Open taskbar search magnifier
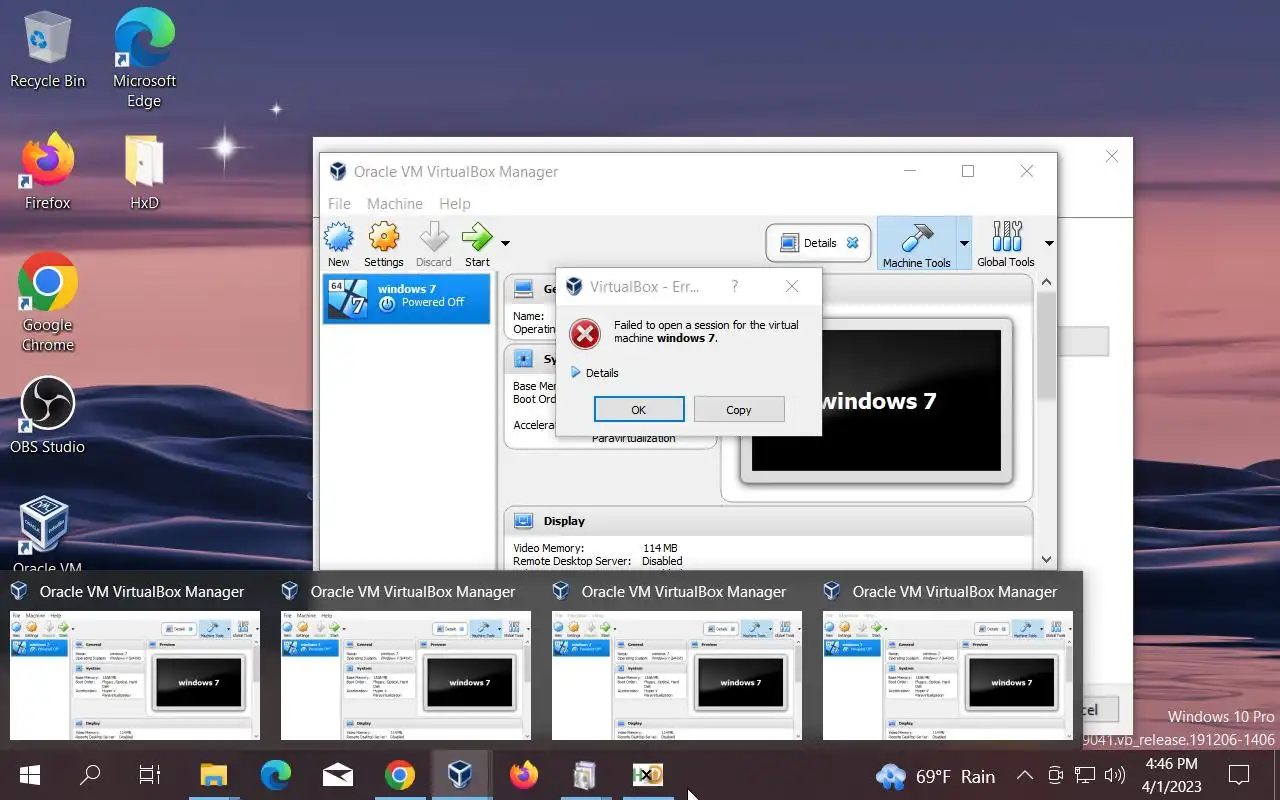Image resolution: width=1280 pixels, height=800 pixels. (x=90, y=775)
